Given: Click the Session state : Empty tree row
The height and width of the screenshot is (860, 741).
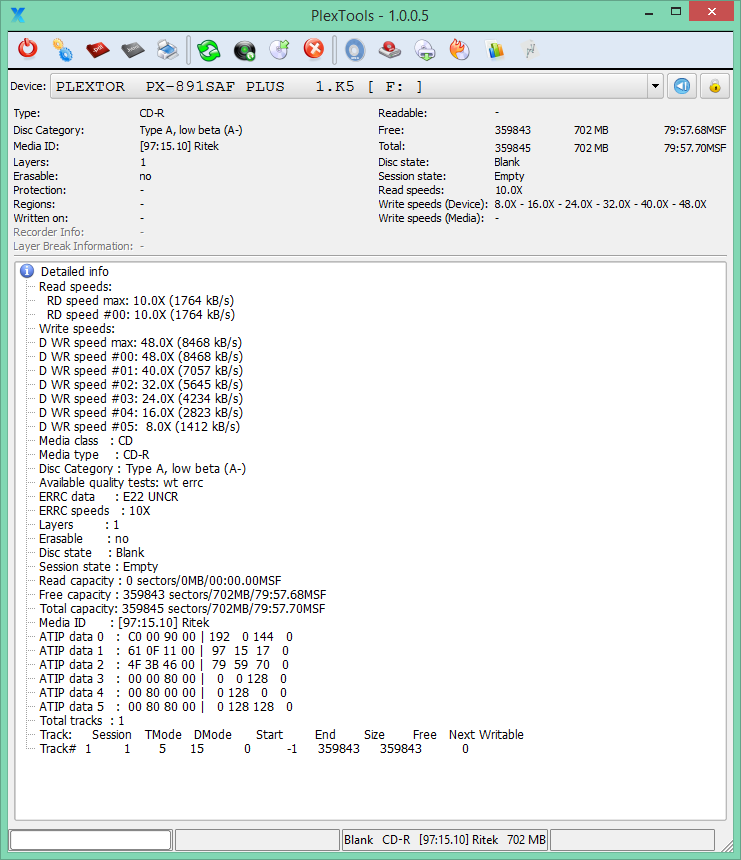Looking at the screenshot, I should point(98,567).
